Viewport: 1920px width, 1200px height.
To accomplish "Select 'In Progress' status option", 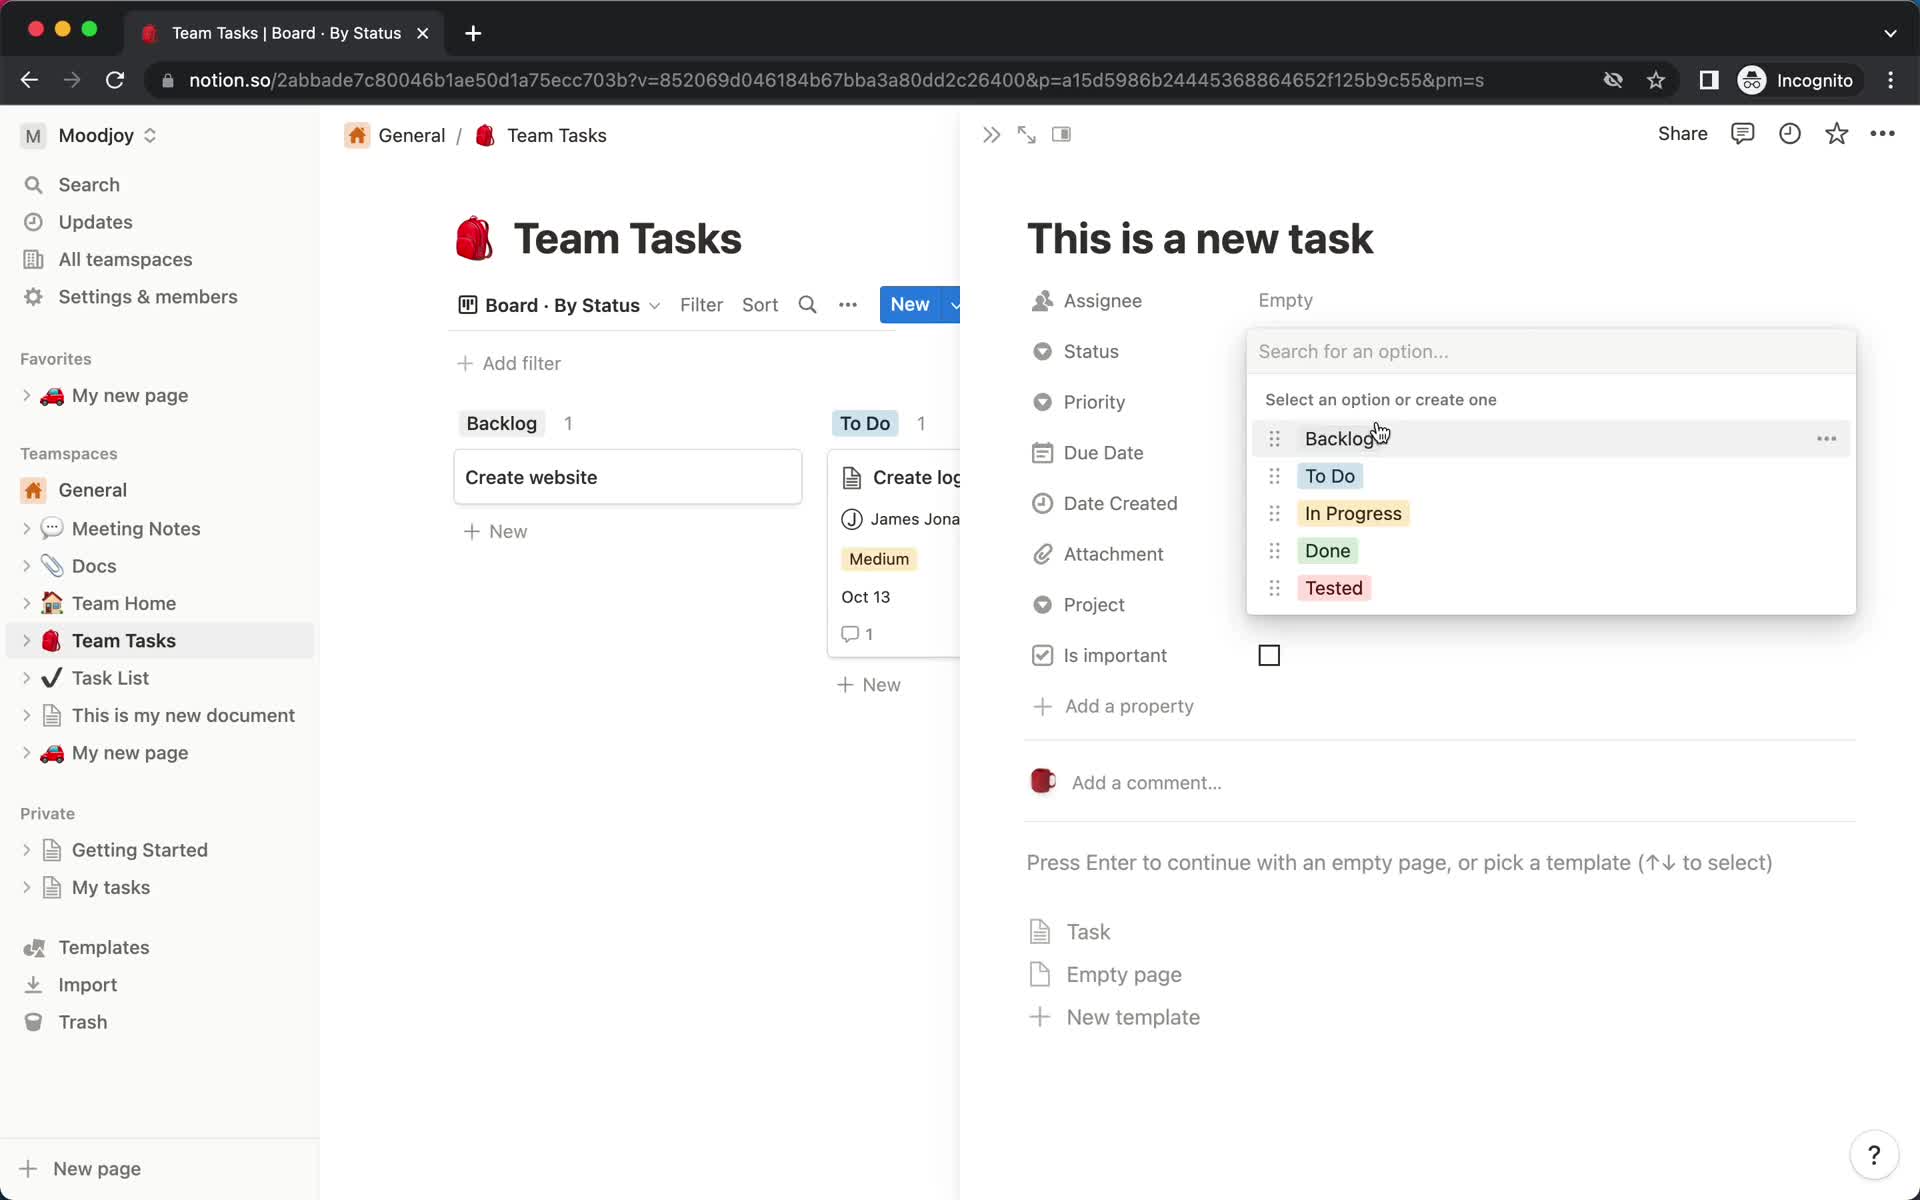I will [1353, 513].
